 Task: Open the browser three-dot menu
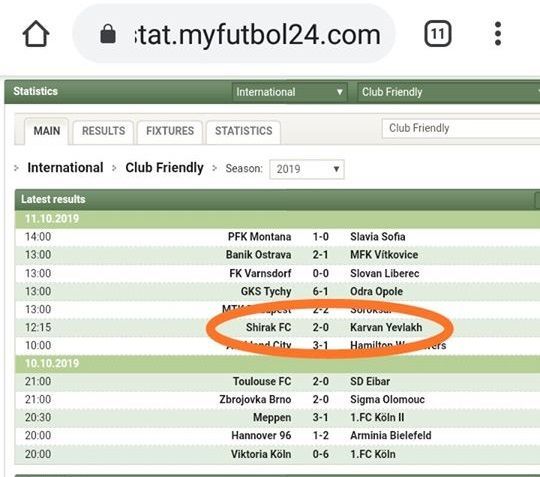pos(498,33)
